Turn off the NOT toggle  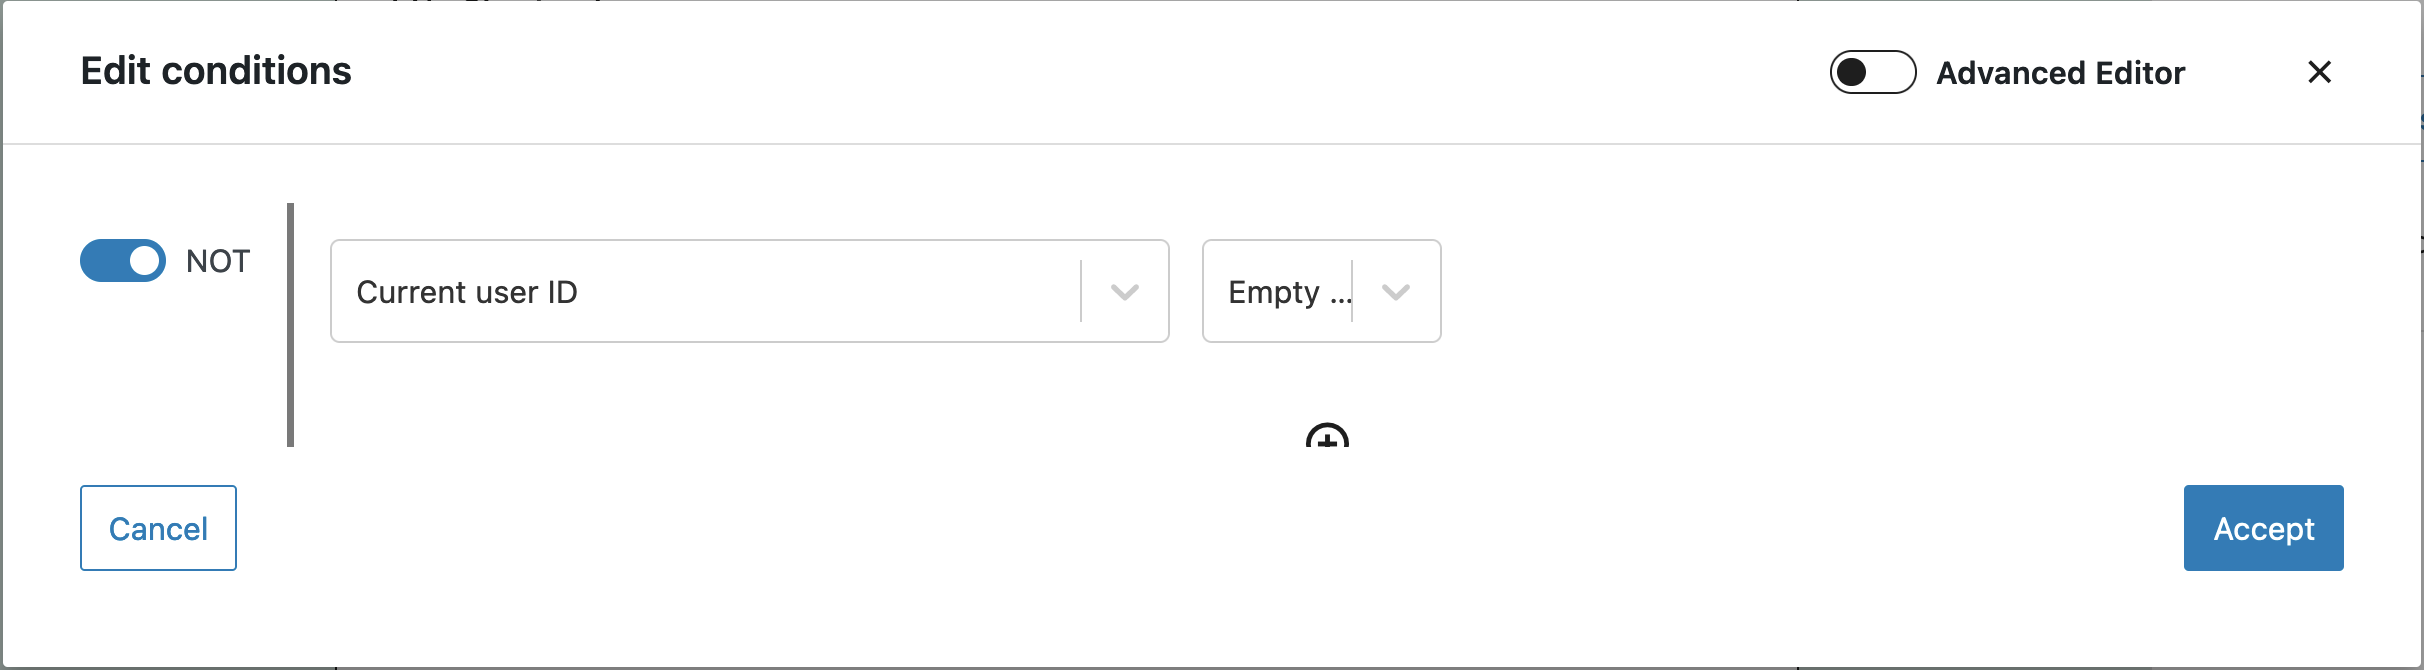click(123, 261)
